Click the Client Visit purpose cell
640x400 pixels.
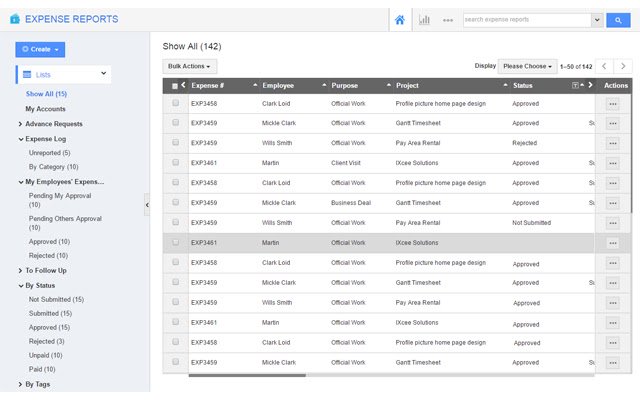pyautogui.click(x=346, y=163)
